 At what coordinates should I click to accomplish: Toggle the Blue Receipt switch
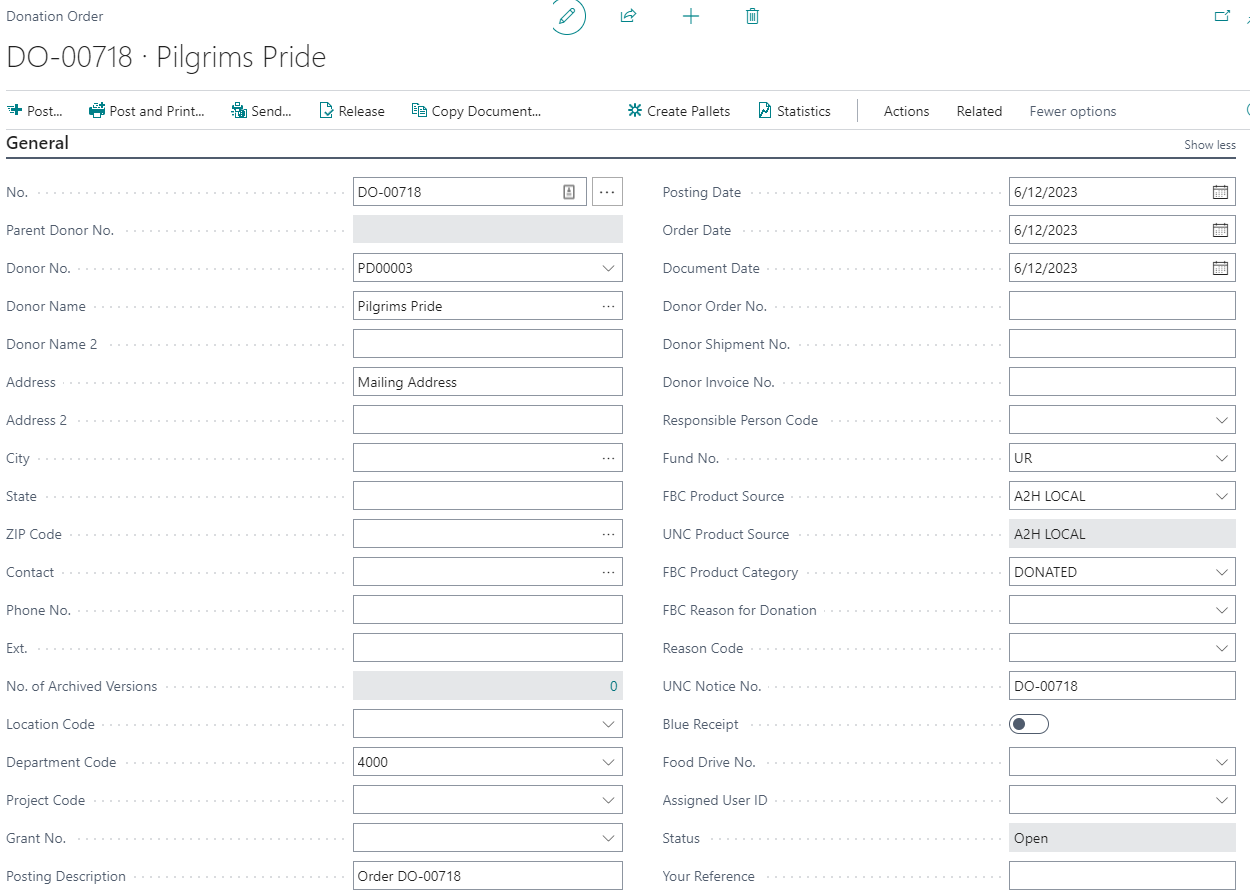coord(1028,724)
